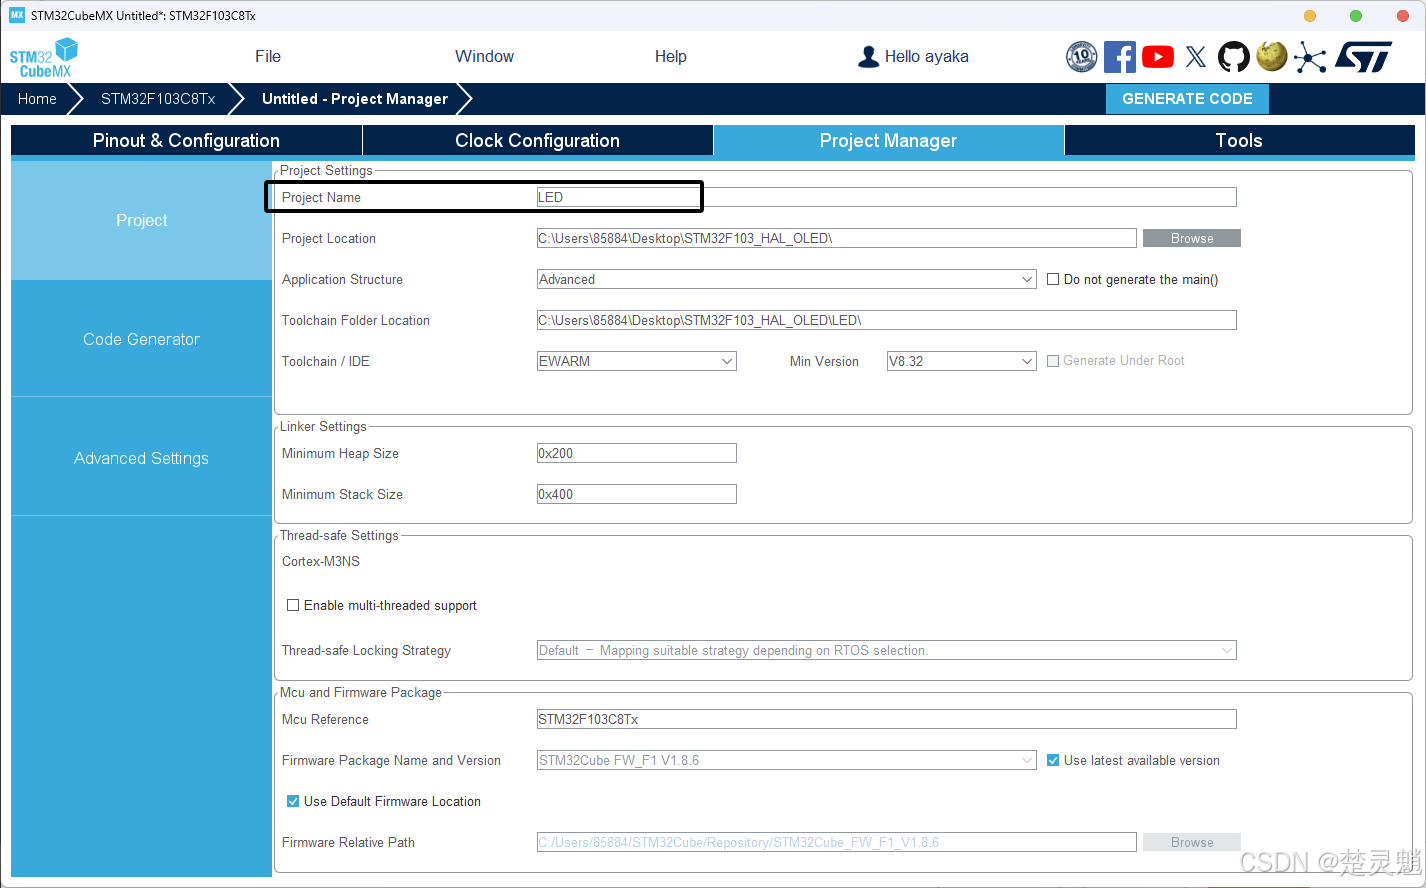1426x888 pixels.
Task: Open the File menu
Action: click(268, 57)
